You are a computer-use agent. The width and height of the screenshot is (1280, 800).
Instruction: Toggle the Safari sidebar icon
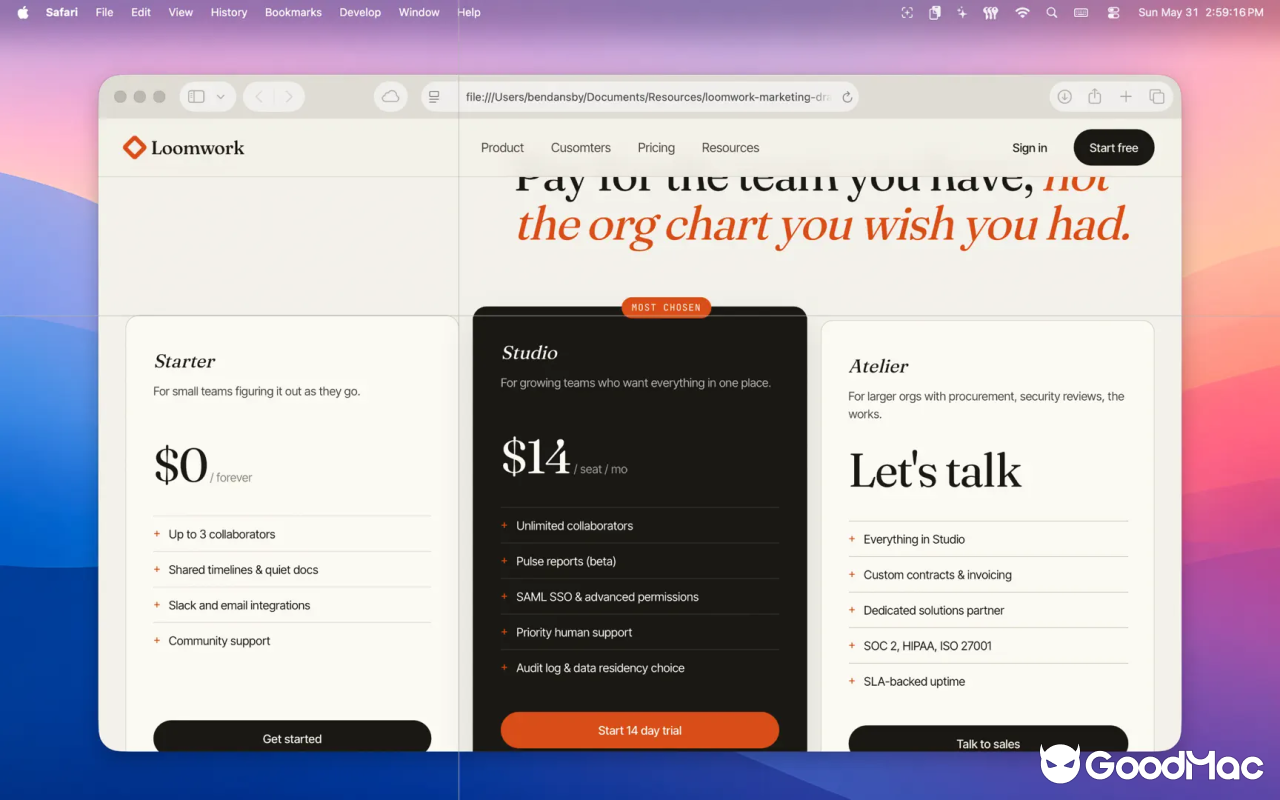pyautogui.click(x=197, y=97)
